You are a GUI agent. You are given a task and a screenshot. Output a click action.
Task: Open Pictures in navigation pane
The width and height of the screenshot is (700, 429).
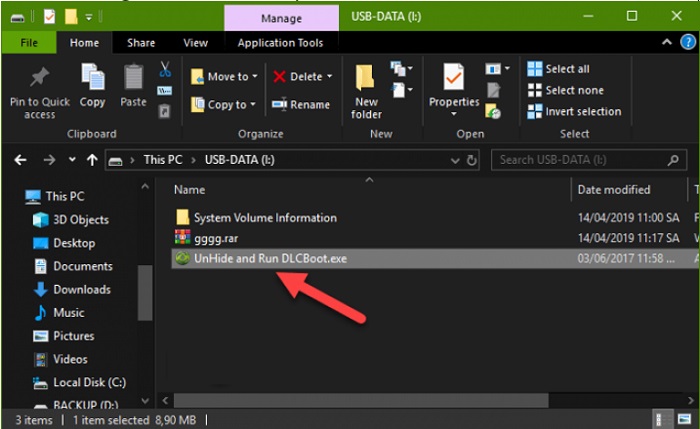(64, 336)
